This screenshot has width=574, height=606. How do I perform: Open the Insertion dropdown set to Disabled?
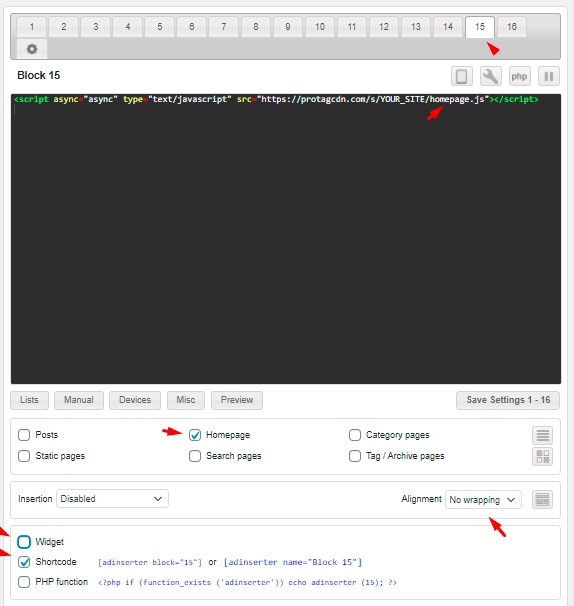click(x=112, y=499)
